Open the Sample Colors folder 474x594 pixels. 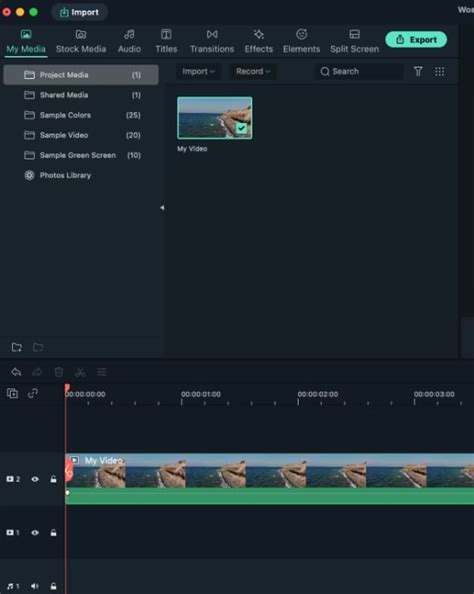[x=81, y=115]
